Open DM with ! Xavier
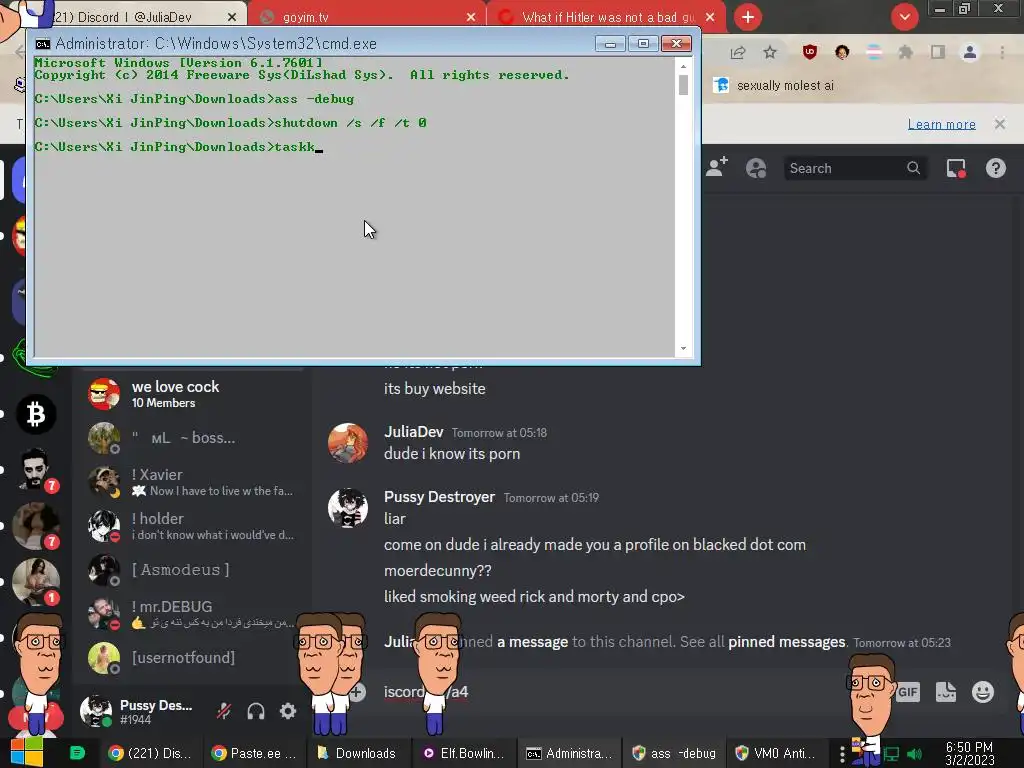Screen dimensions: 1024x768 [192, 482]
